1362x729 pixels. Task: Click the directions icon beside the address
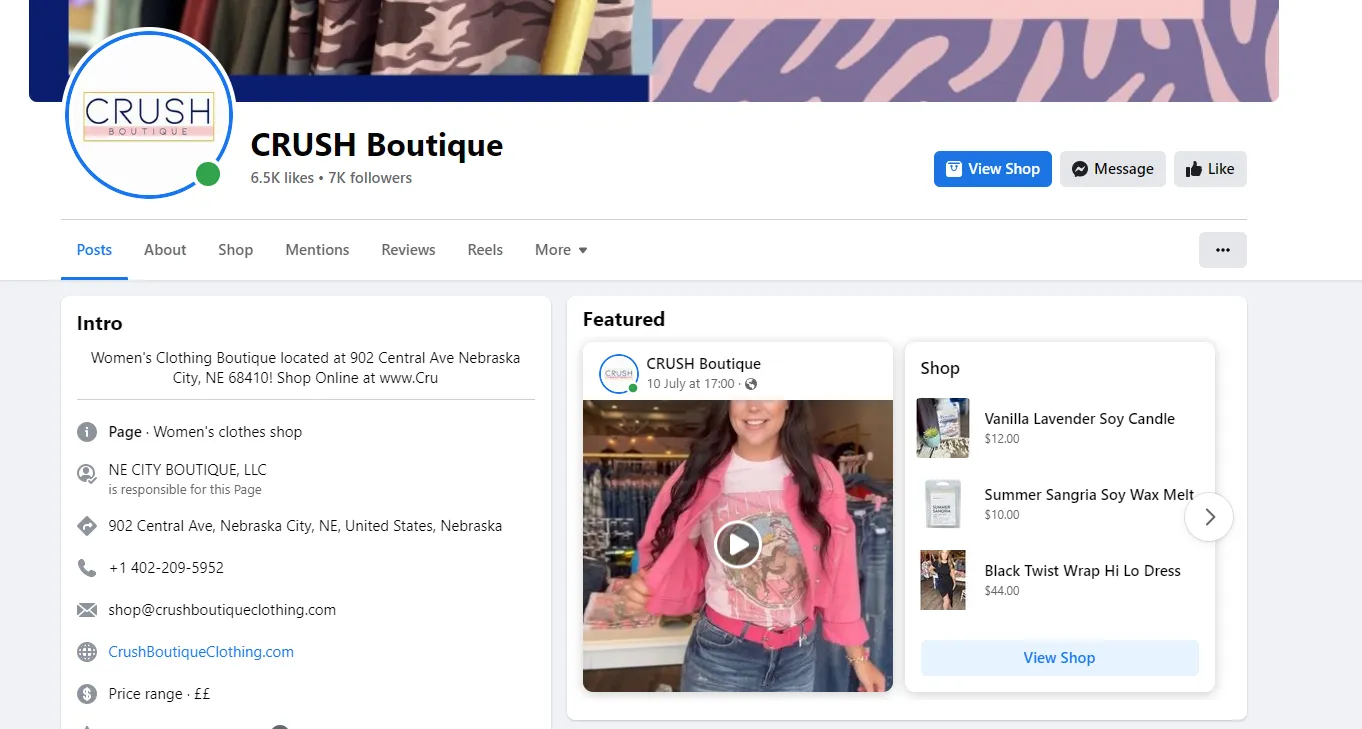click(87, 526)
